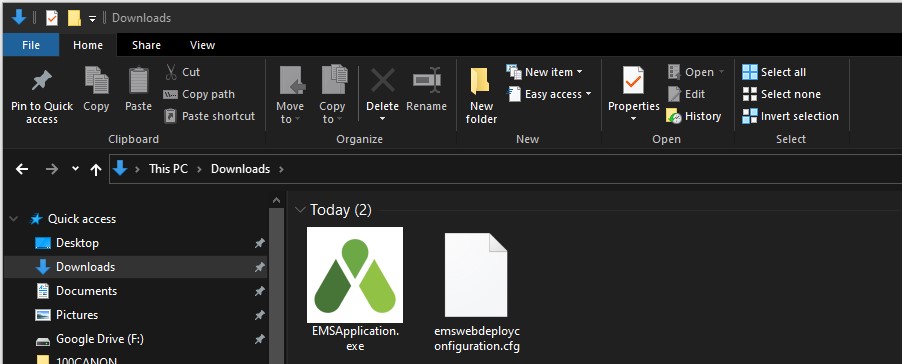Switch to the Share ribbon tab

(146, 45)
